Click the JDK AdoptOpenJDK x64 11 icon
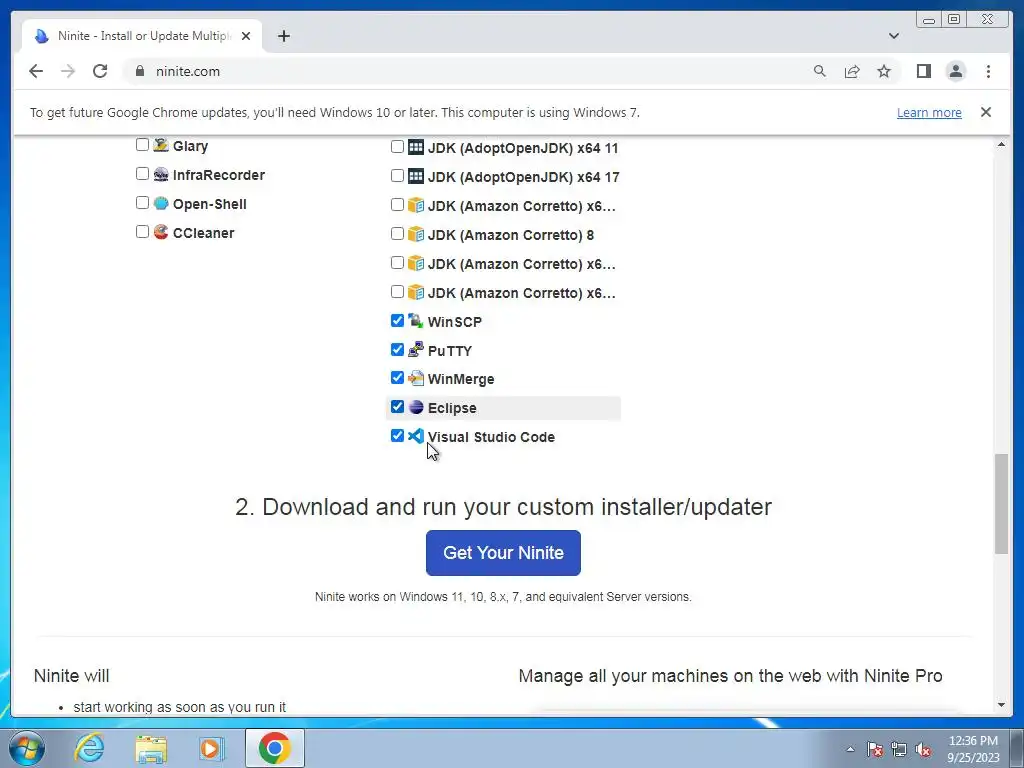1024x768 pixels. coord(416,147)
